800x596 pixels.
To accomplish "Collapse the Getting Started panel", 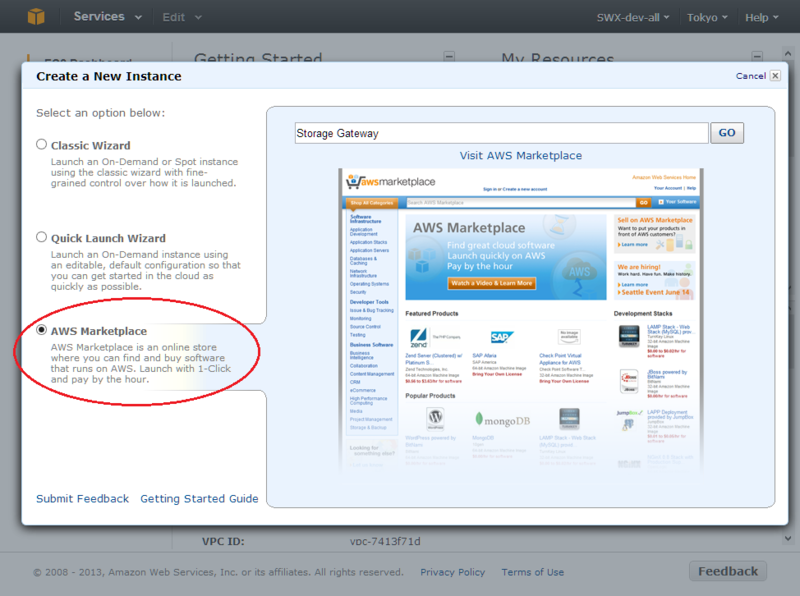I will [x=449, y=56].
